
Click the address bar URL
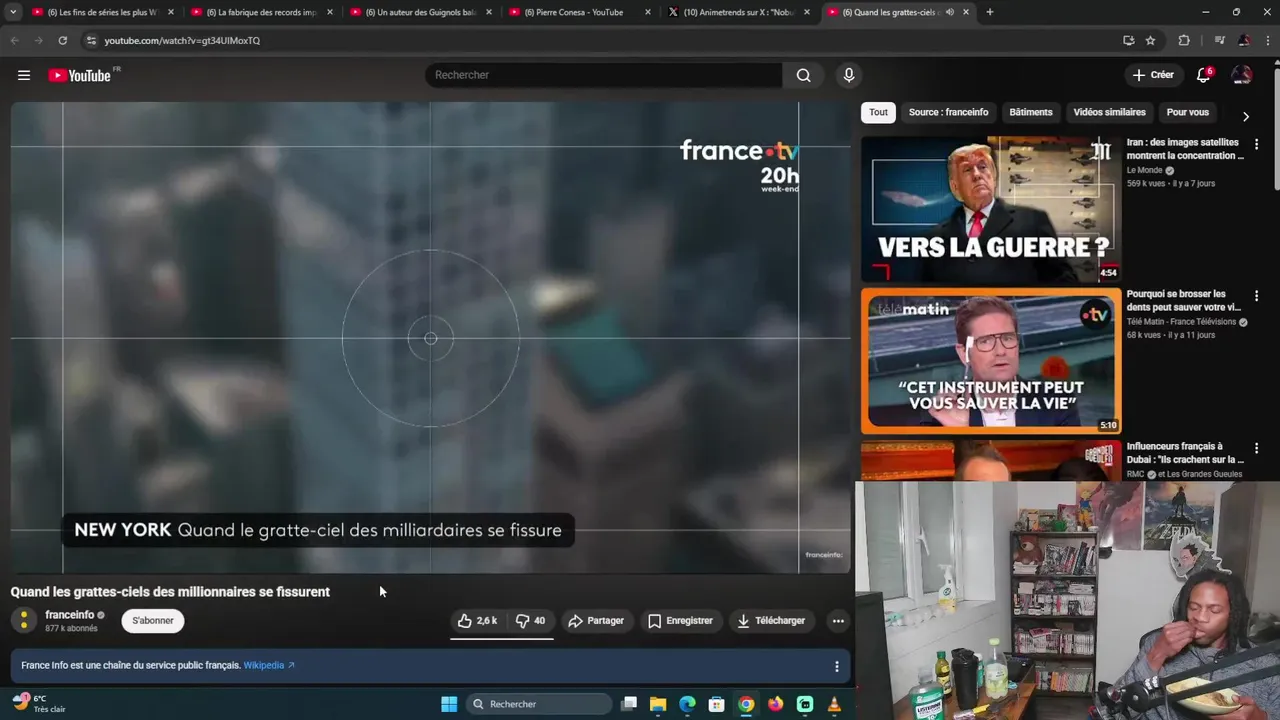tap(182, 41)
